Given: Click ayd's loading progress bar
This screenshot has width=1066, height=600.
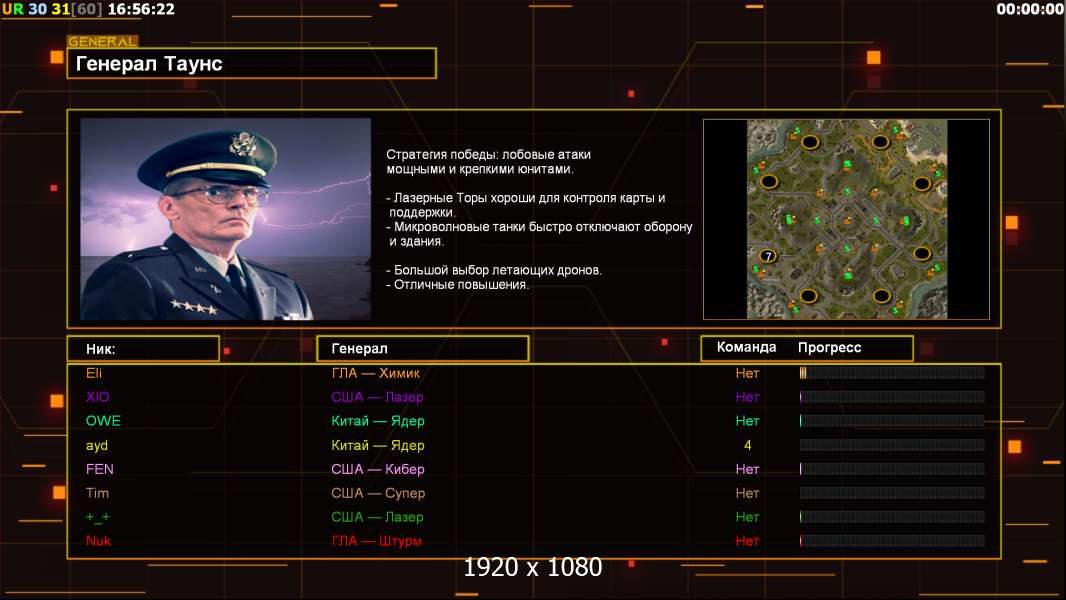Looking at the screenshot, I should click(x=892, y=445).
